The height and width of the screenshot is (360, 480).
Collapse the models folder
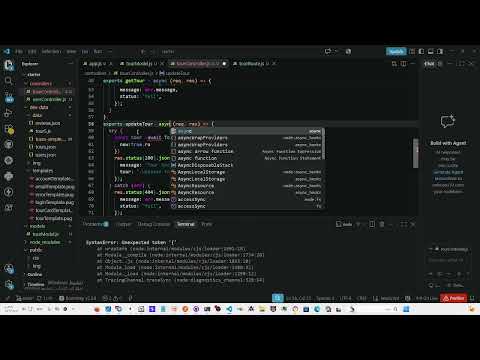37,226
